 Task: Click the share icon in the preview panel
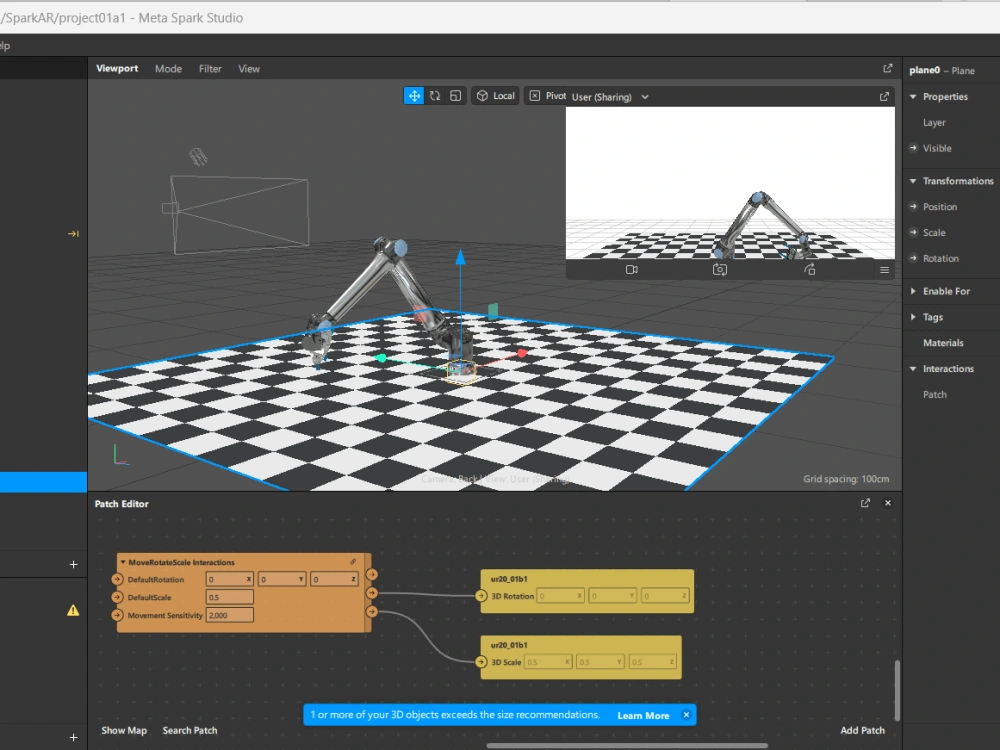tap(809, 269)
